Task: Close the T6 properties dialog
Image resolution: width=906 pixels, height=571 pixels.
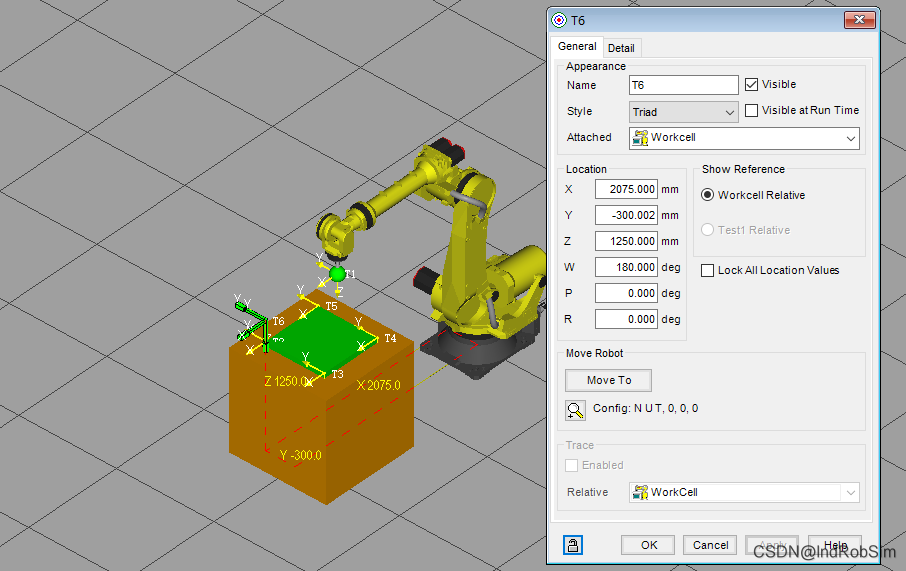Action: (860, 20)
